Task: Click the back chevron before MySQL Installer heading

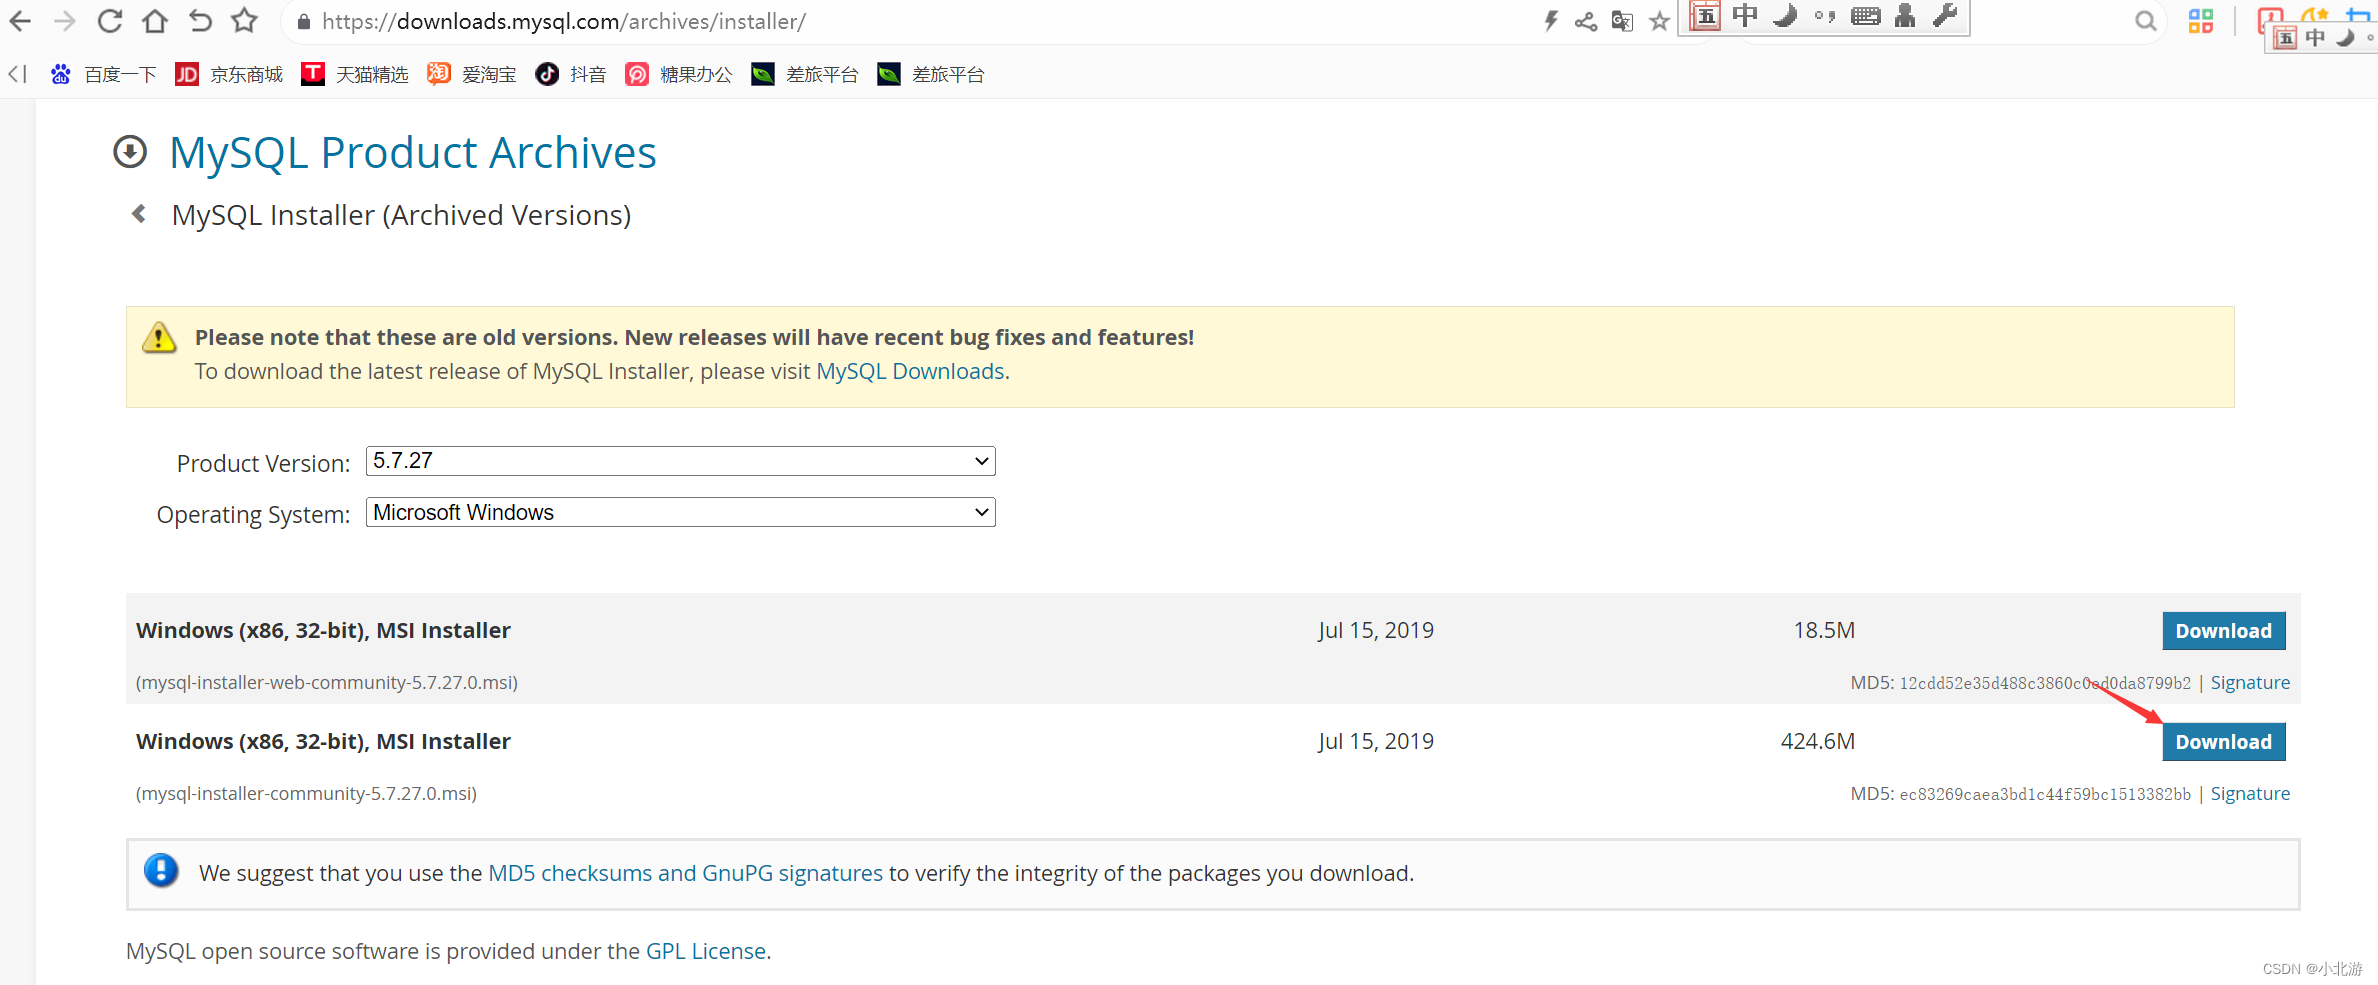Action: [139, 214]
